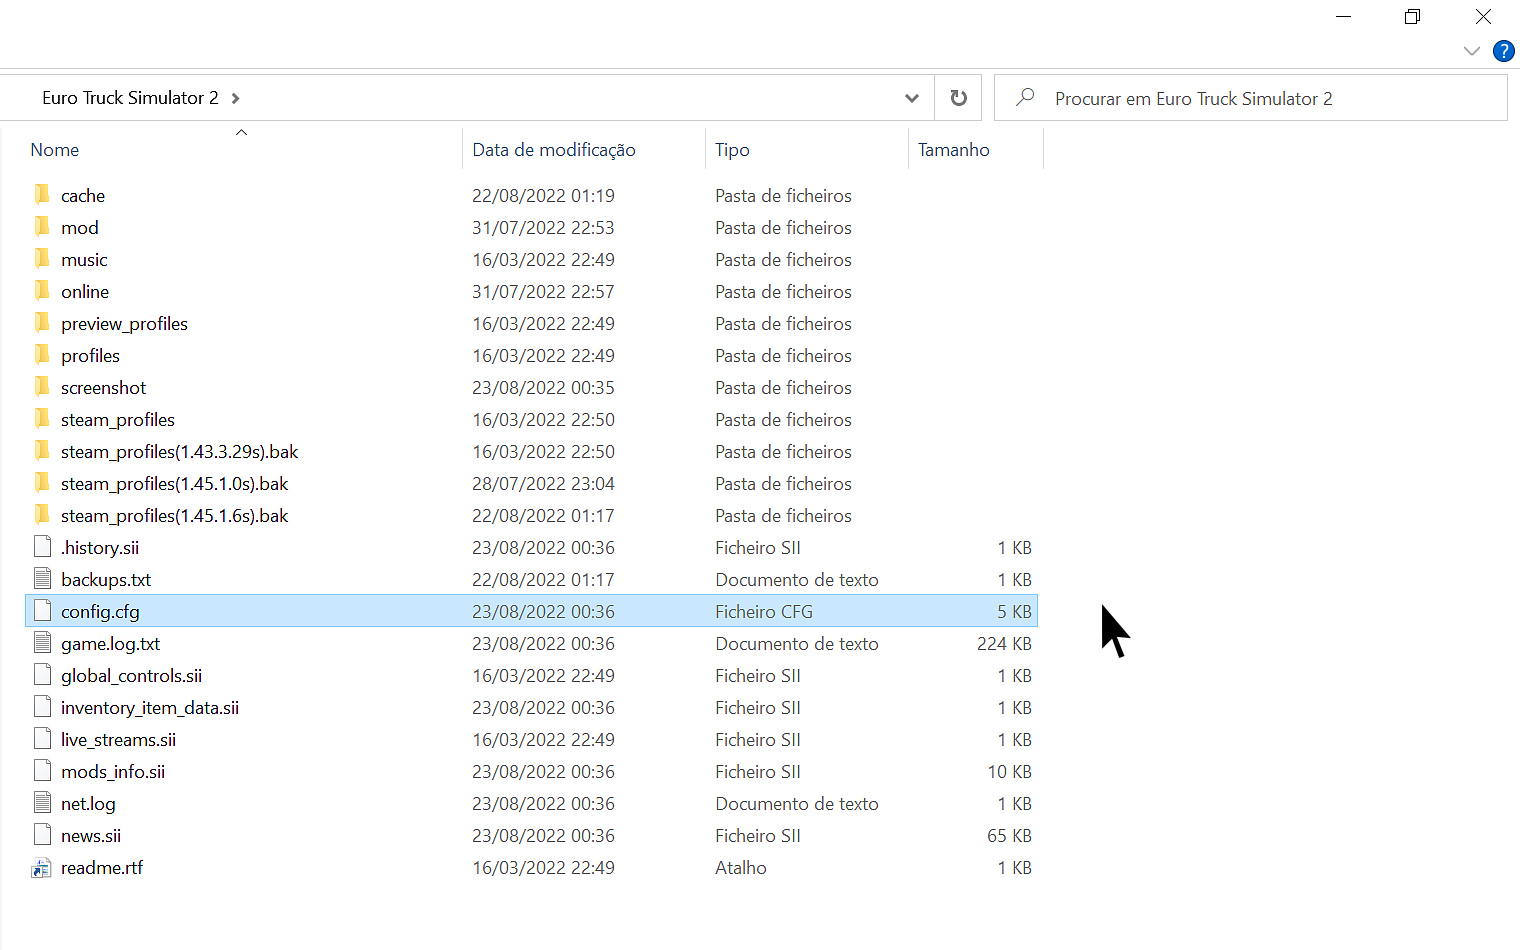Click the 224 KB size of game.log.txt

click(x=1004, y=644)
